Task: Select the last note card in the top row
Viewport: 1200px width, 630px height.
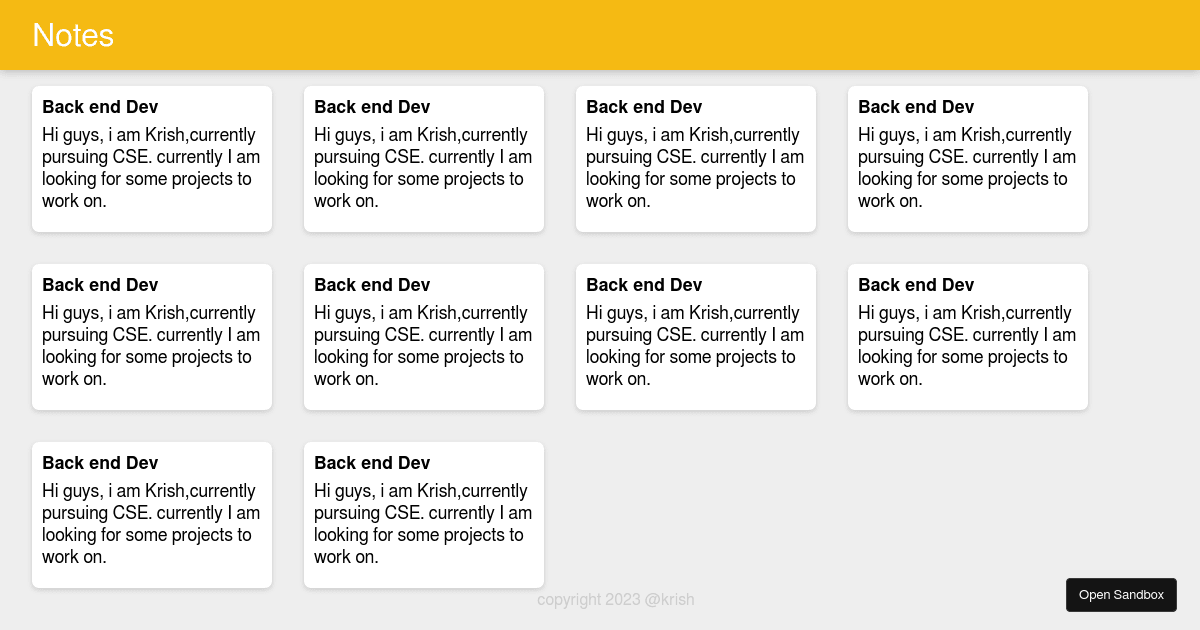Action: pyautogui.click(x=968, y=158)
